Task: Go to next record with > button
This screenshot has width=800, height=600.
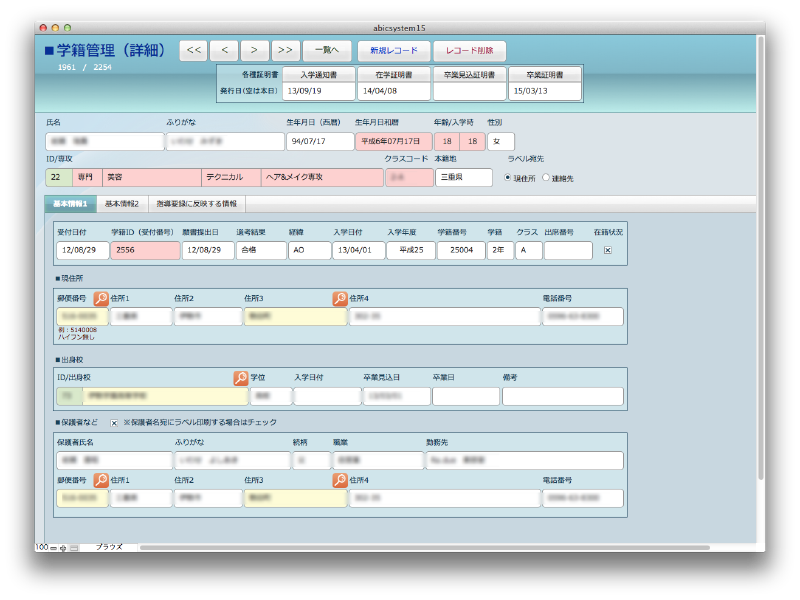Action: [x=255, y=50]
